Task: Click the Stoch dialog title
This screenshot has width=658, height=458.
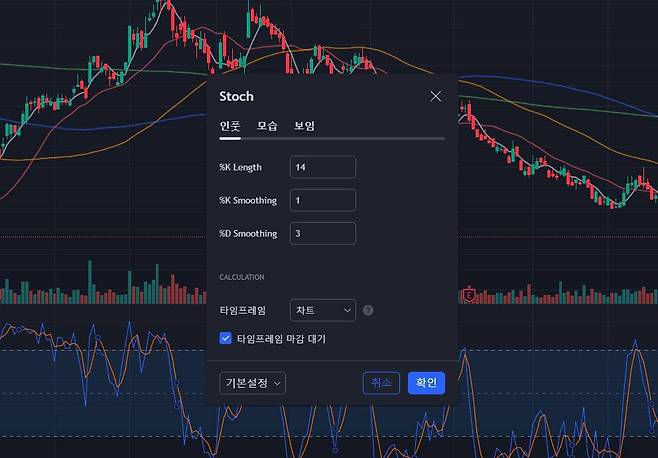Action: [x=237, y=97]
